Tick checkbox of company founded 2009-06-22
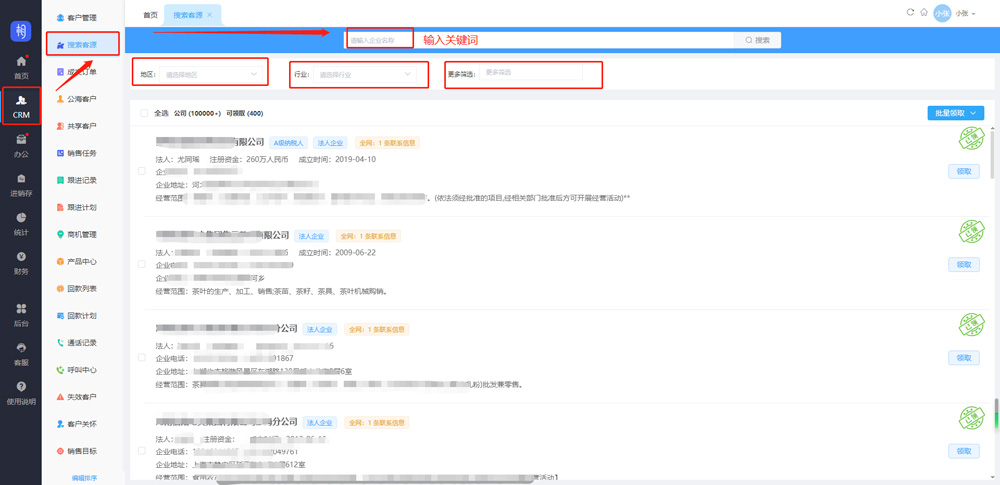1000x485 pixels. pos(142,264)
